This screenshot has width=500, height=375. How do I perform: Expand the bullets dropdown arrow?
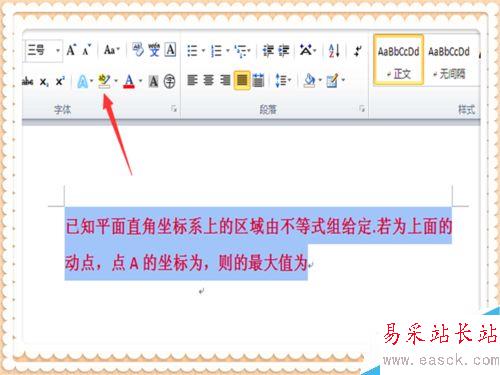[x=203, y=51]
